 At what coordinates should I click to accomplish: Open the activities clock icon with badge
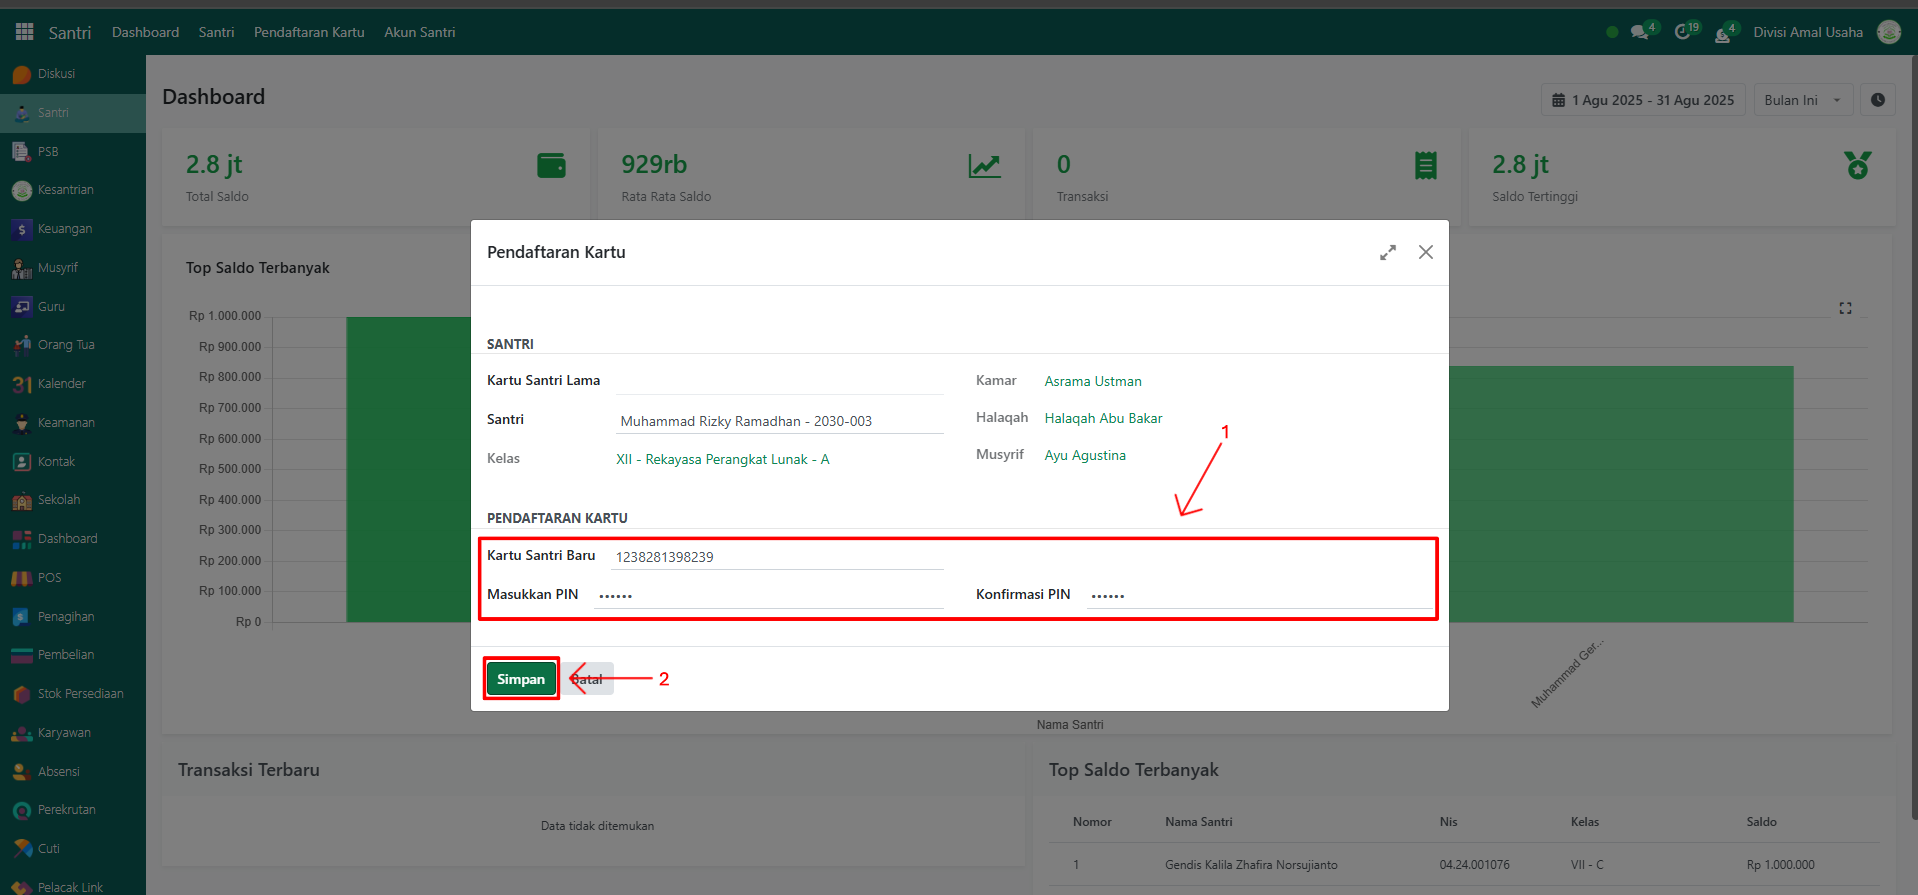[x=1683, y=32]
